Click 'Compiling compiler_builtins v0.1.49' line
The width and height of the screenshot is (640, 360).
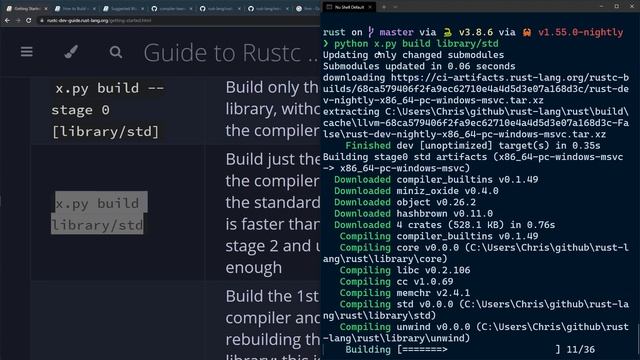[x=439, y=236]
